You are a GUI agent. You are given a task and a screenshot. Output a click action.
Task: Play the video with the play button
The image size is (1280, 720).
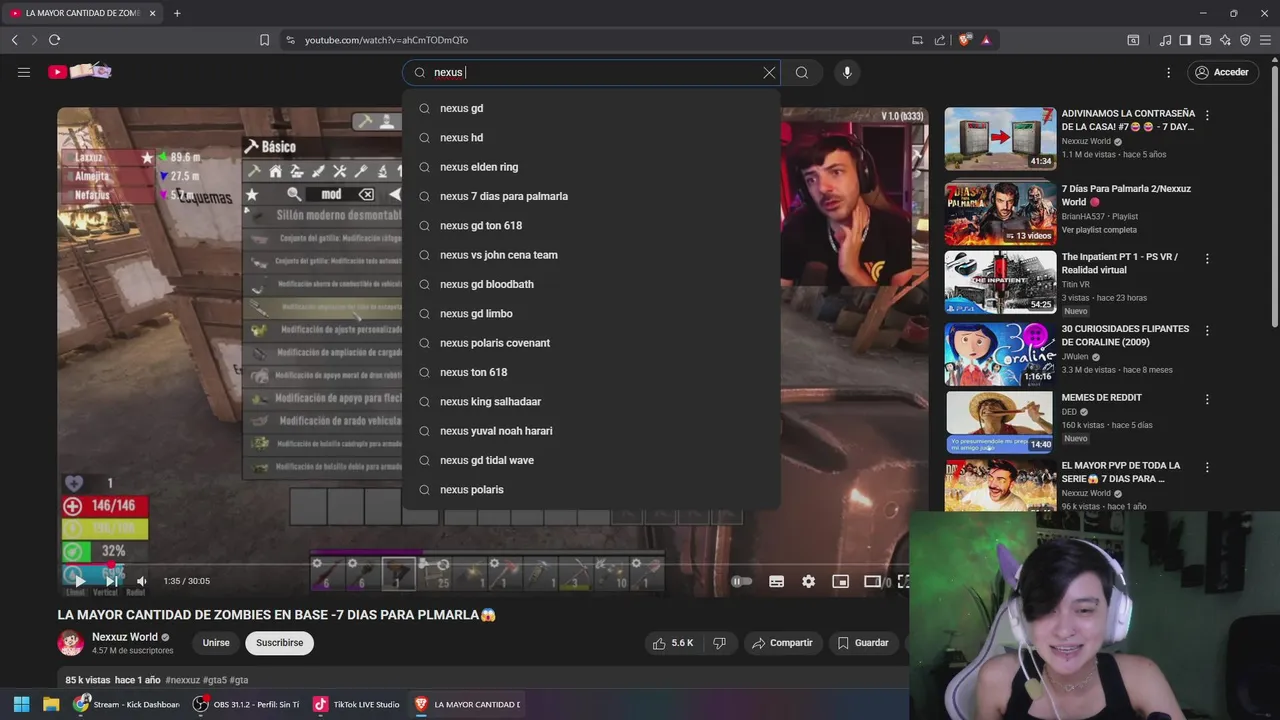tap(80, 581)
